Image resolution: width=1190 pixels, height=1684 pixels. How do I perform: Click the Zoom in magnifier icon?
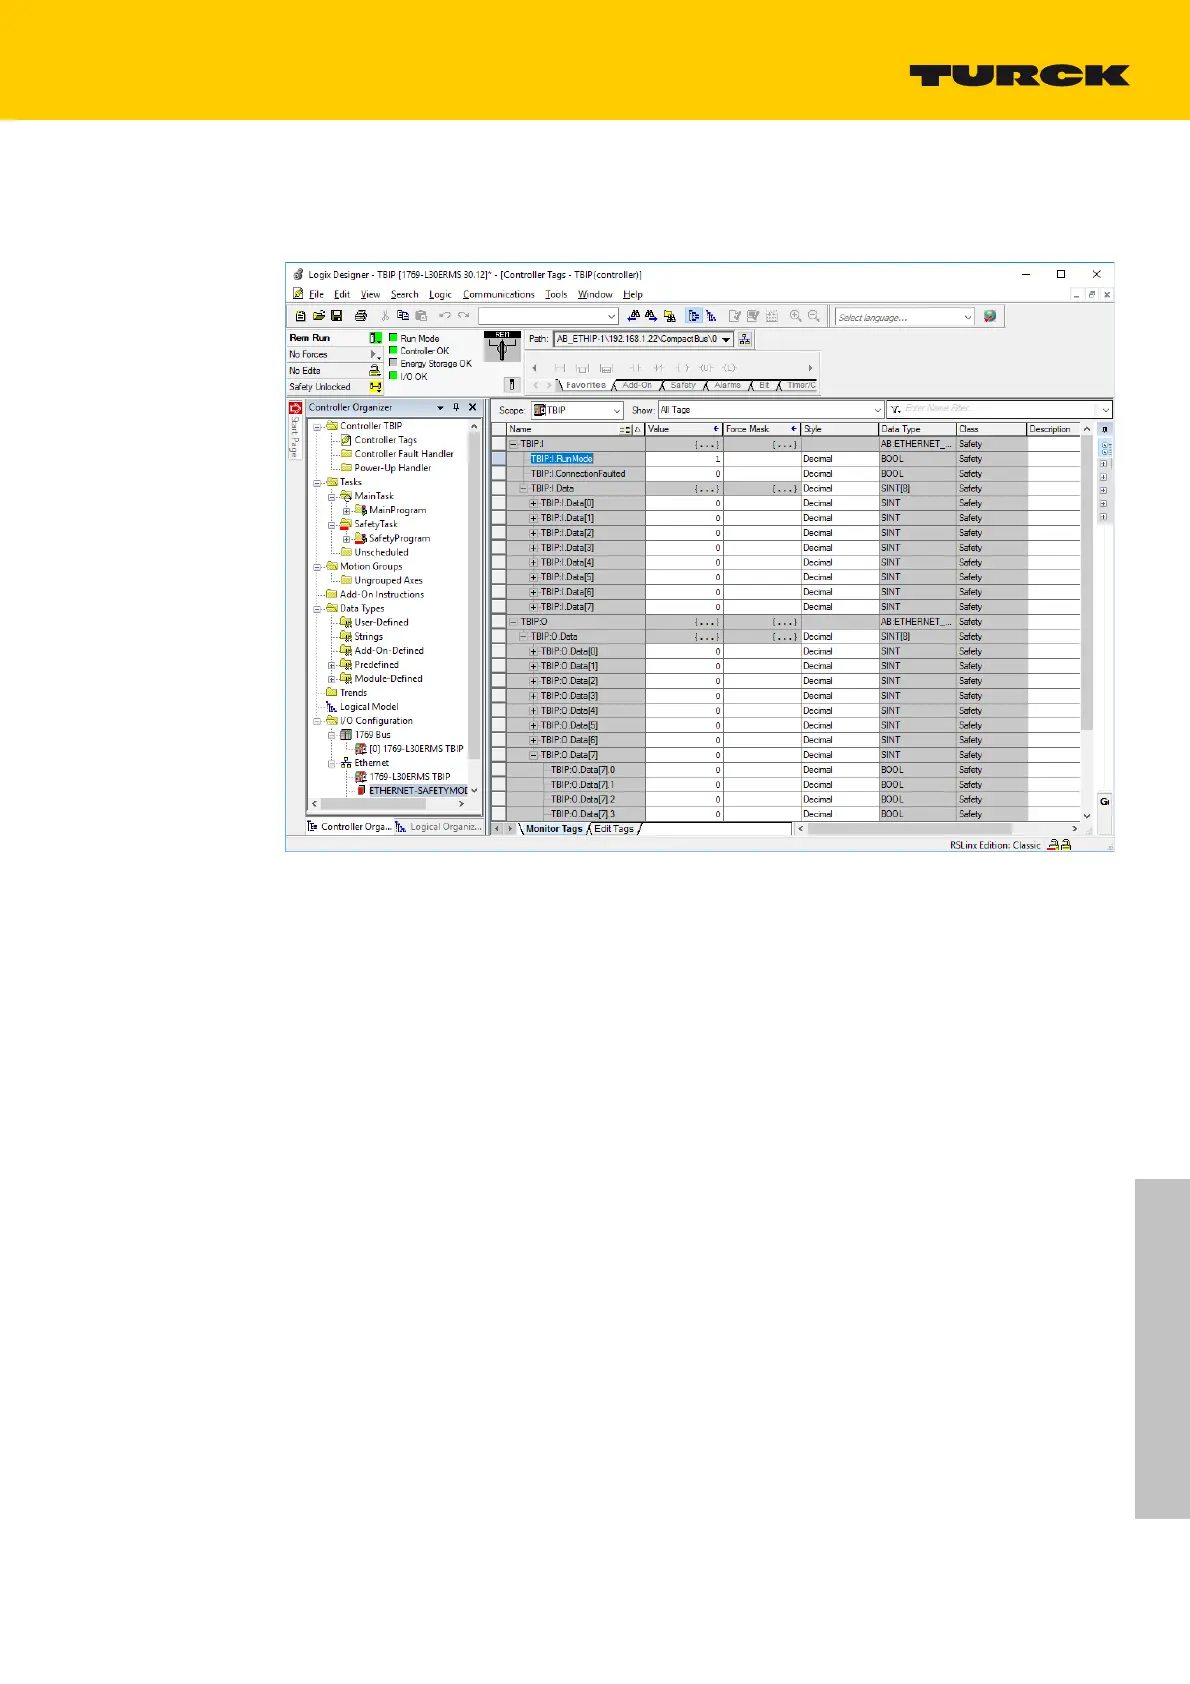coord(796,316)
